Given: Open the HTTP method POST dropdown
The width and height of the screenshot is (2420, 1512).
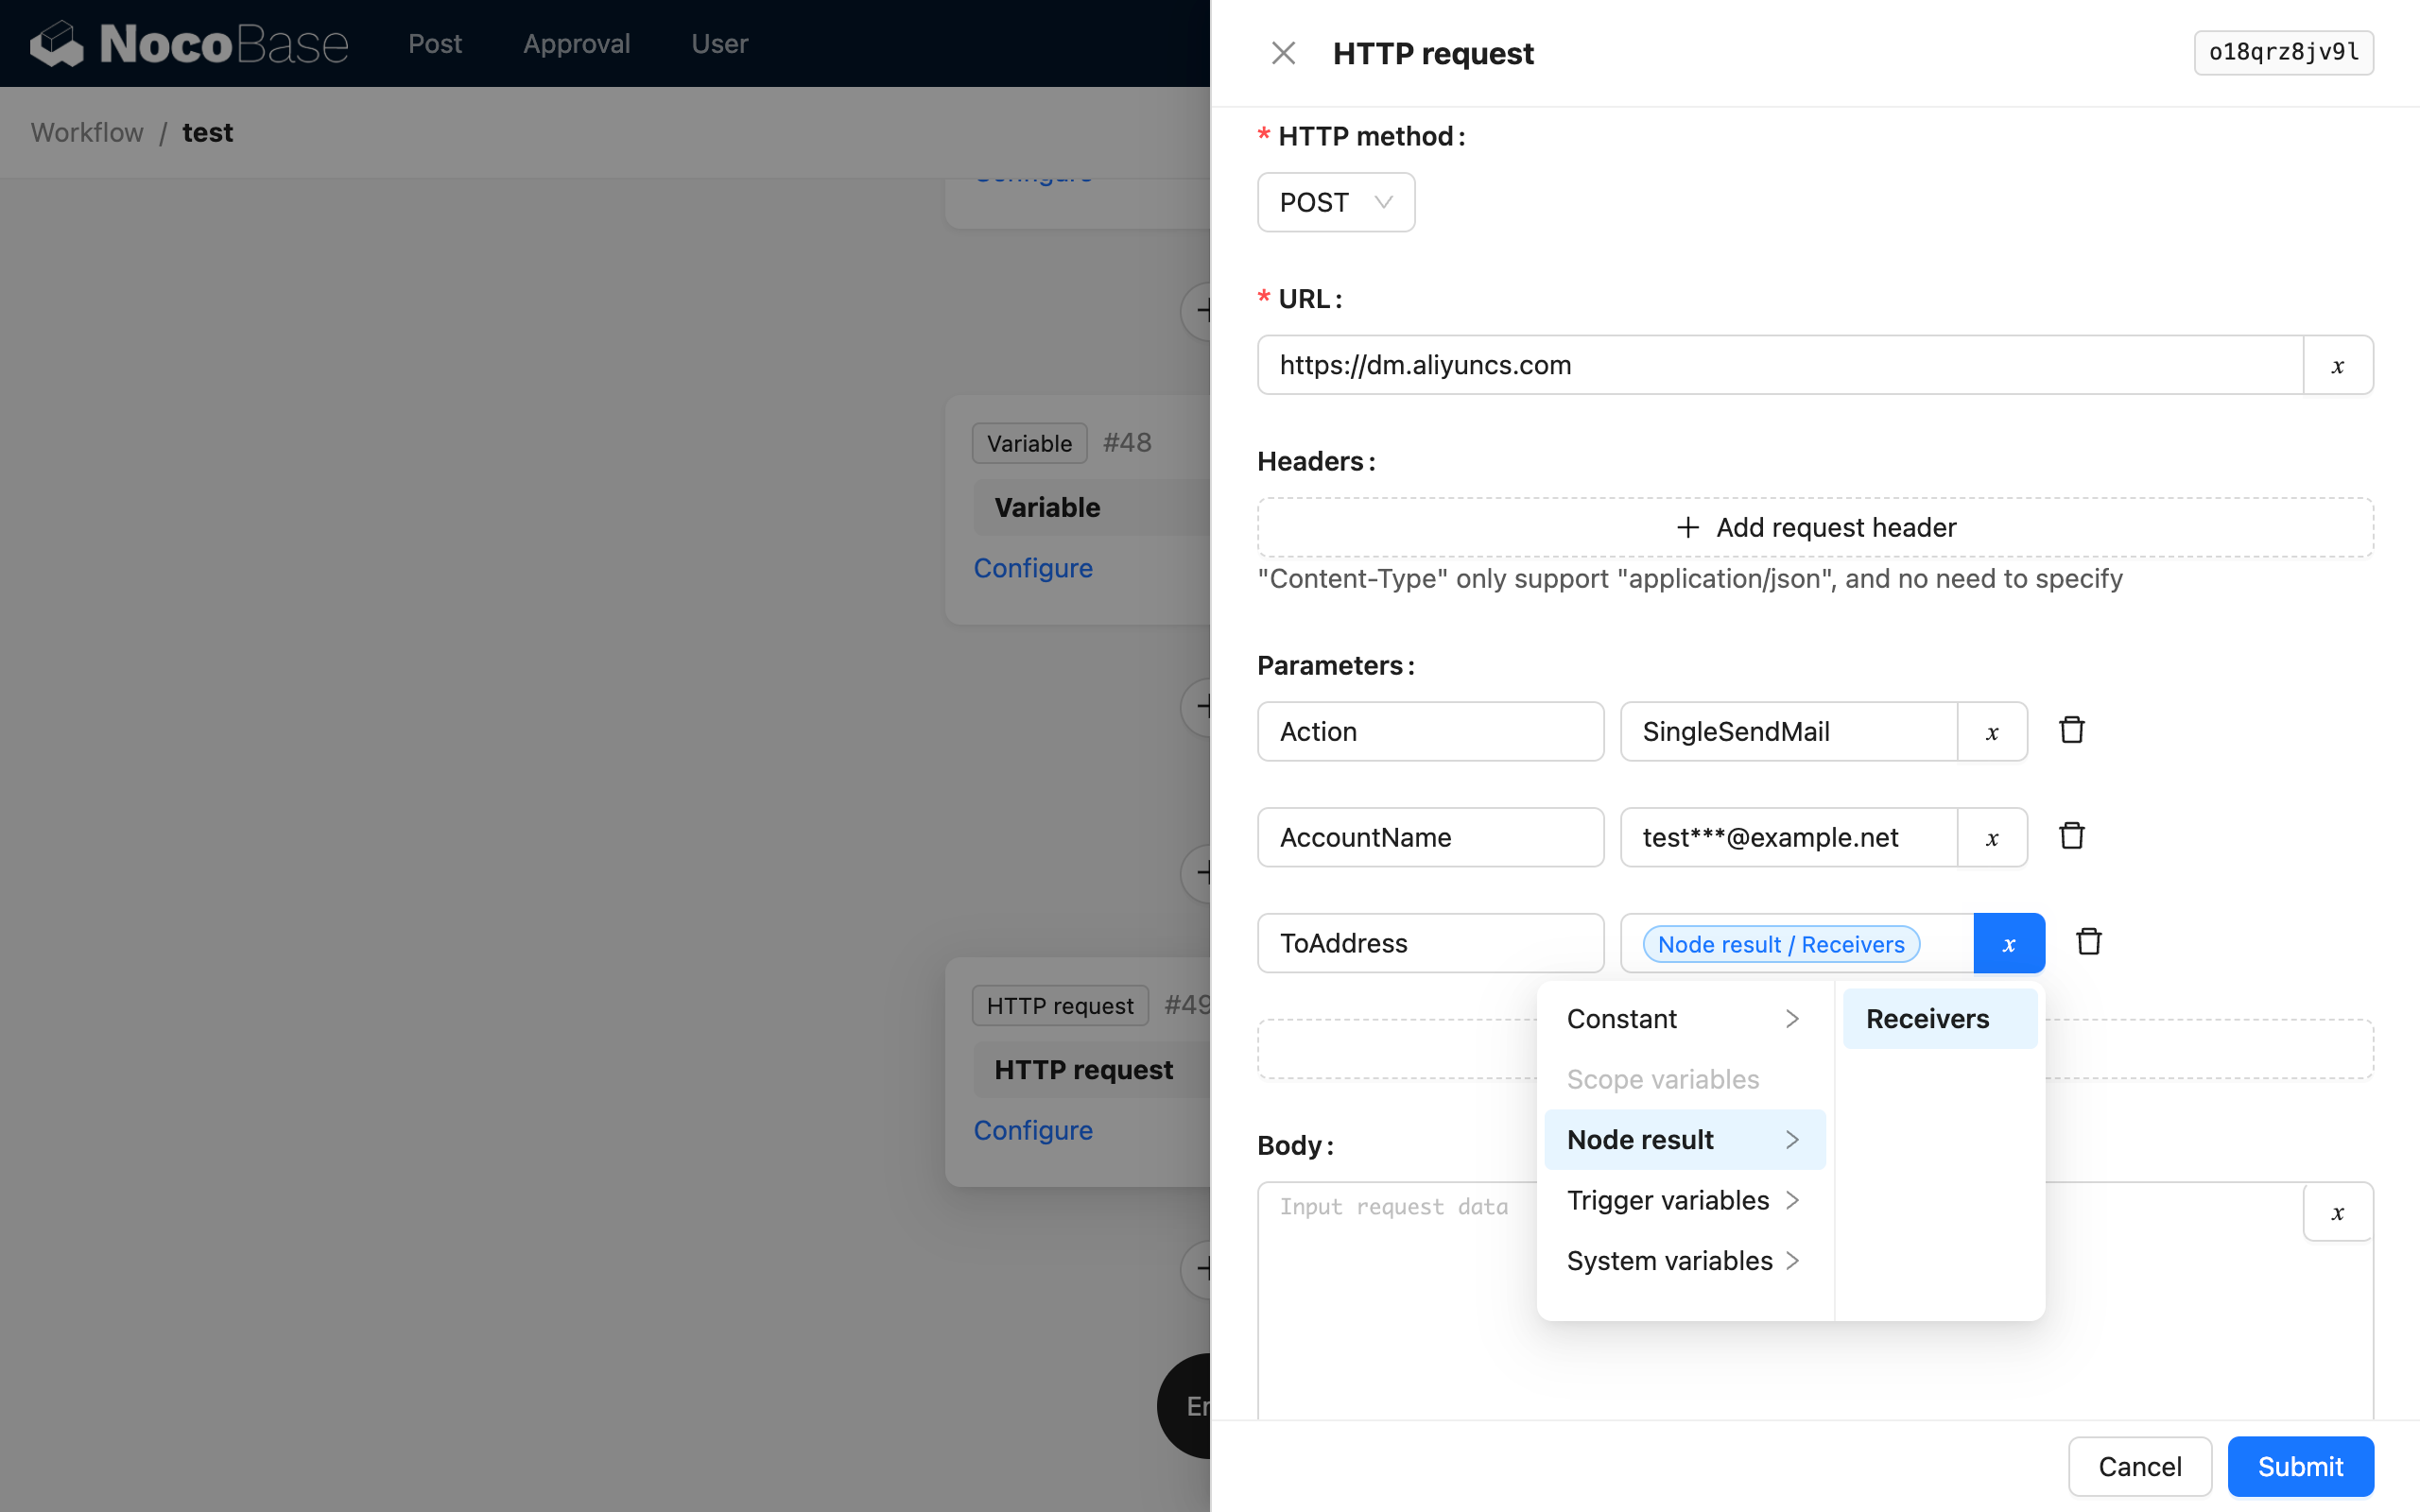Looking at the screenshot, I should click(x=1335, y=202).
